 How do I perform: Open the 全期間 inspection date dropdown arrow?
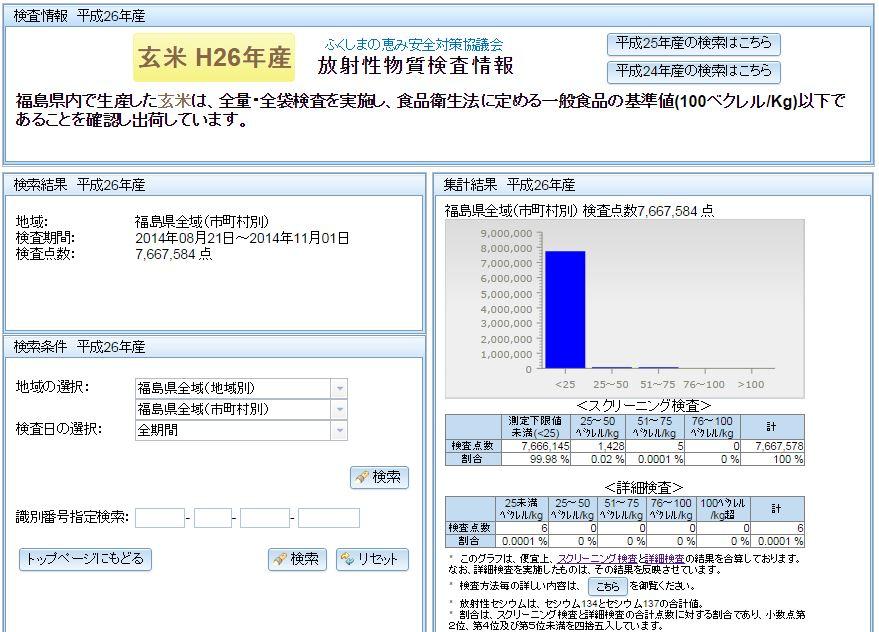[x=339, y=431]
